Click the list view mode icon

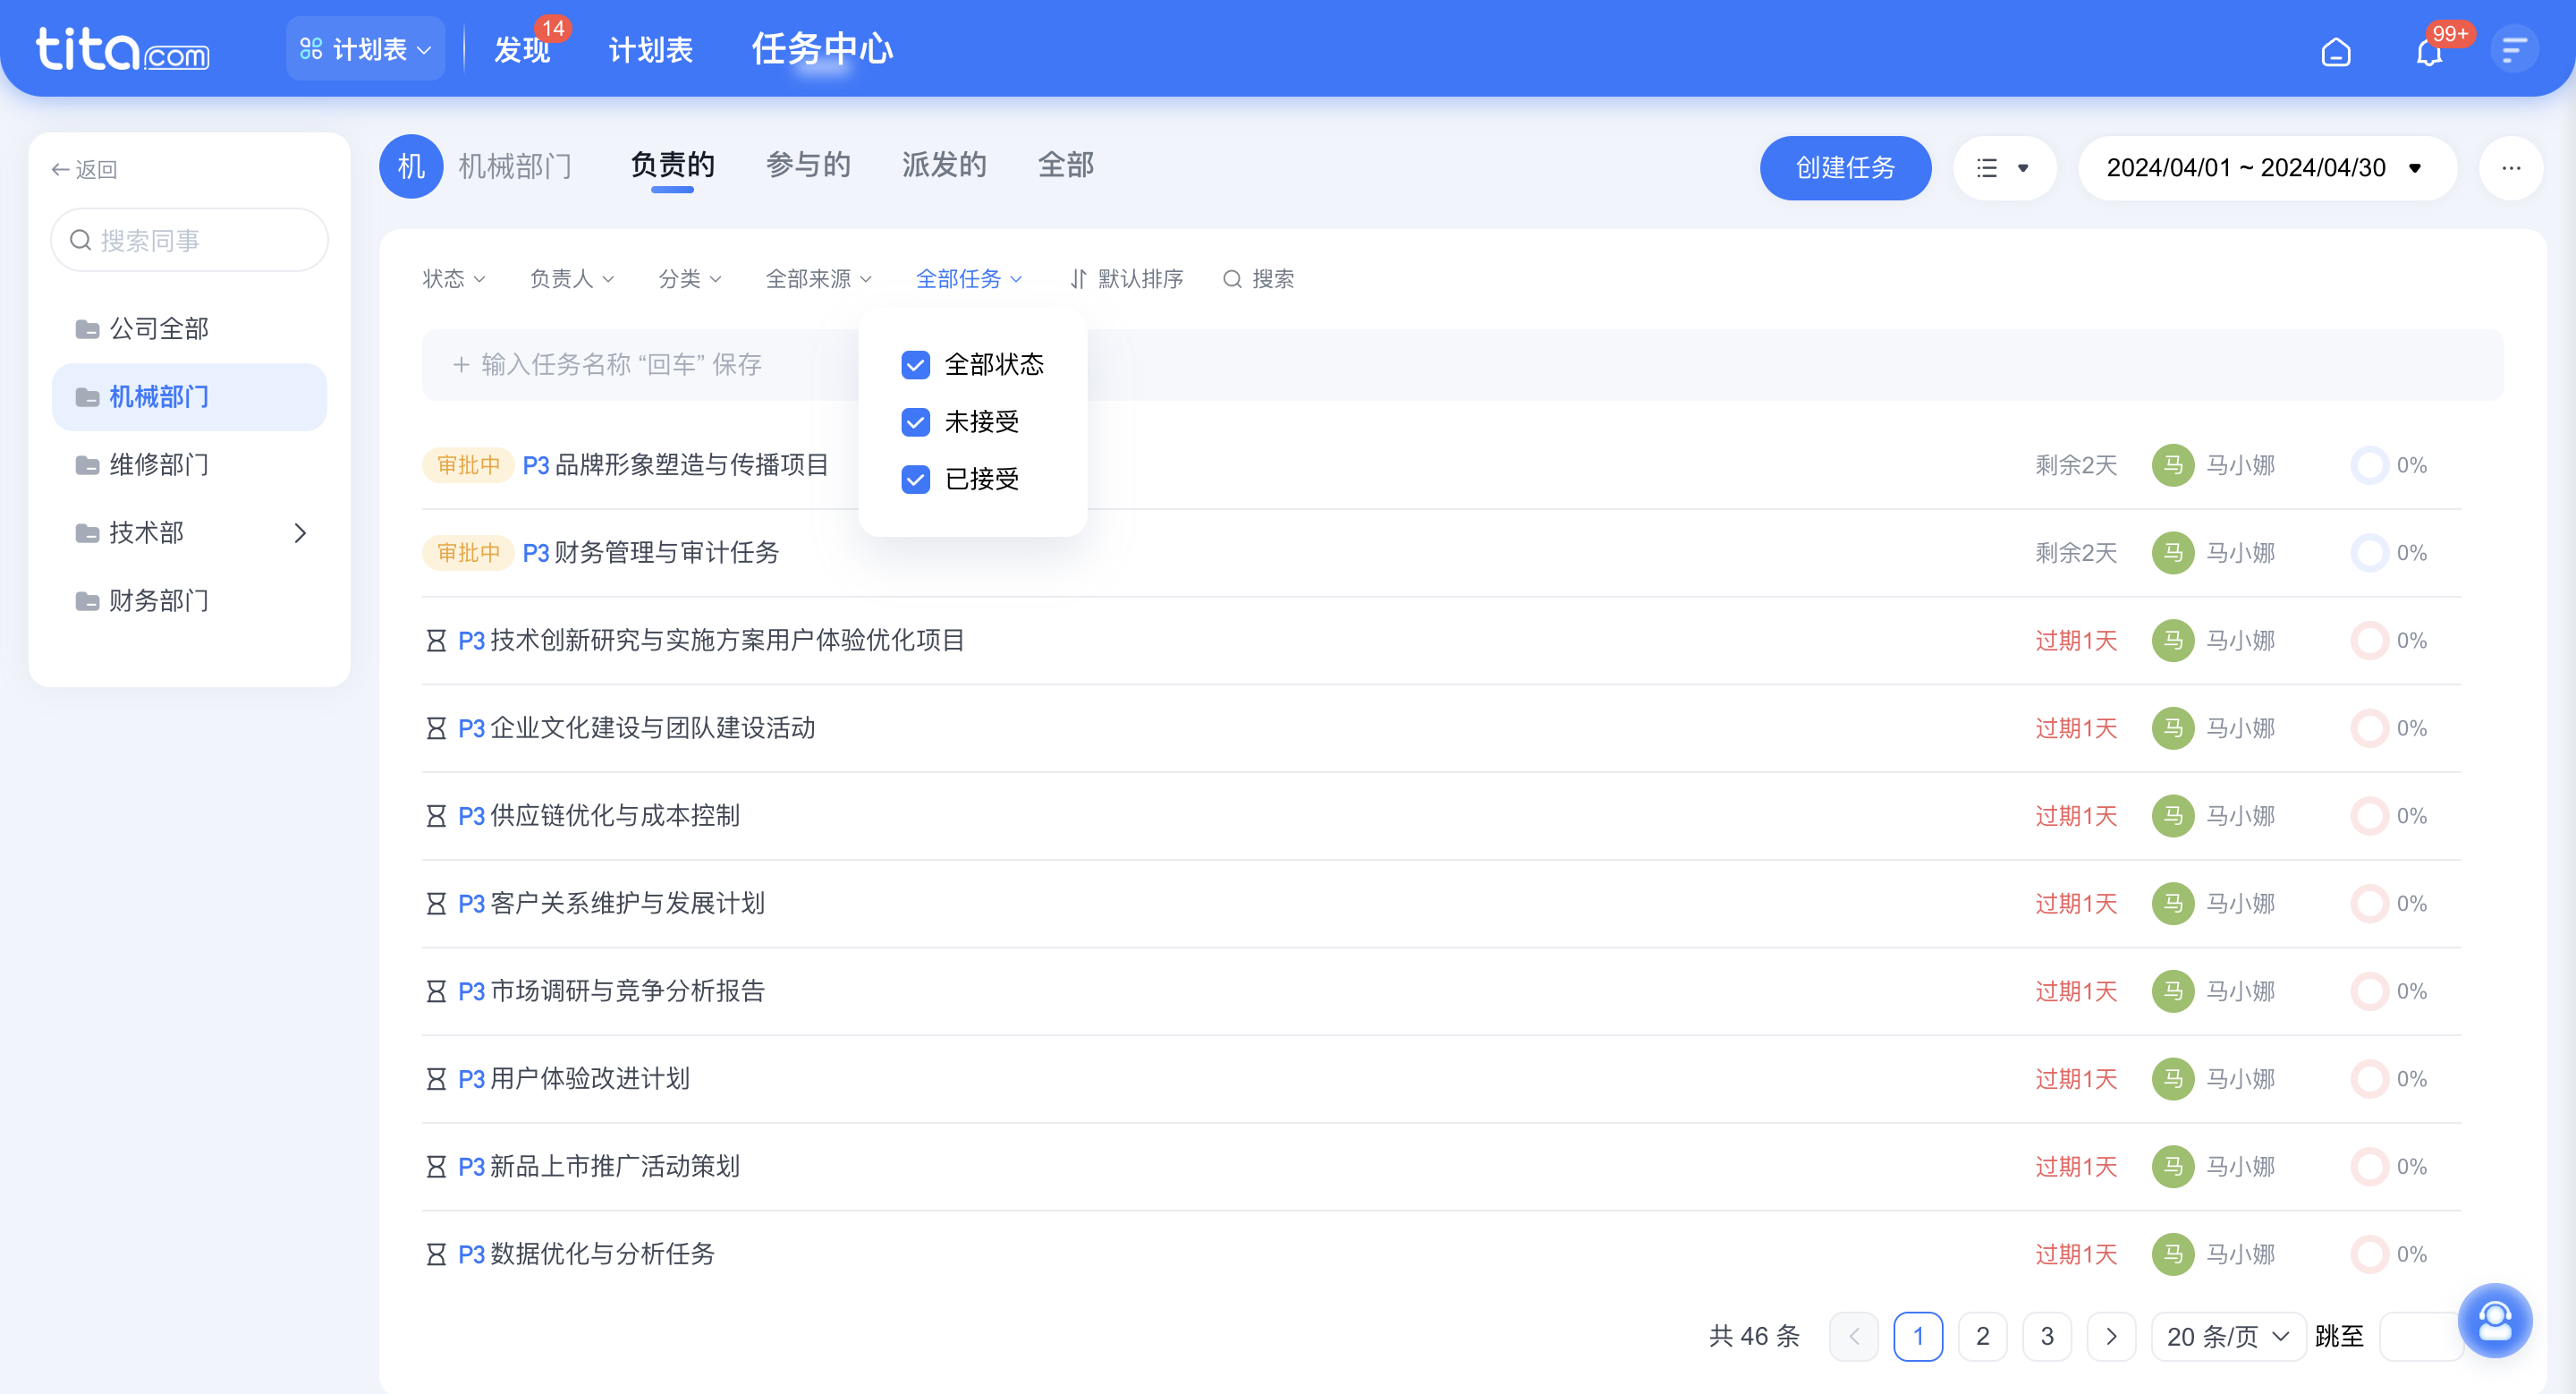pyautogui.click(x=1987, y=168)
